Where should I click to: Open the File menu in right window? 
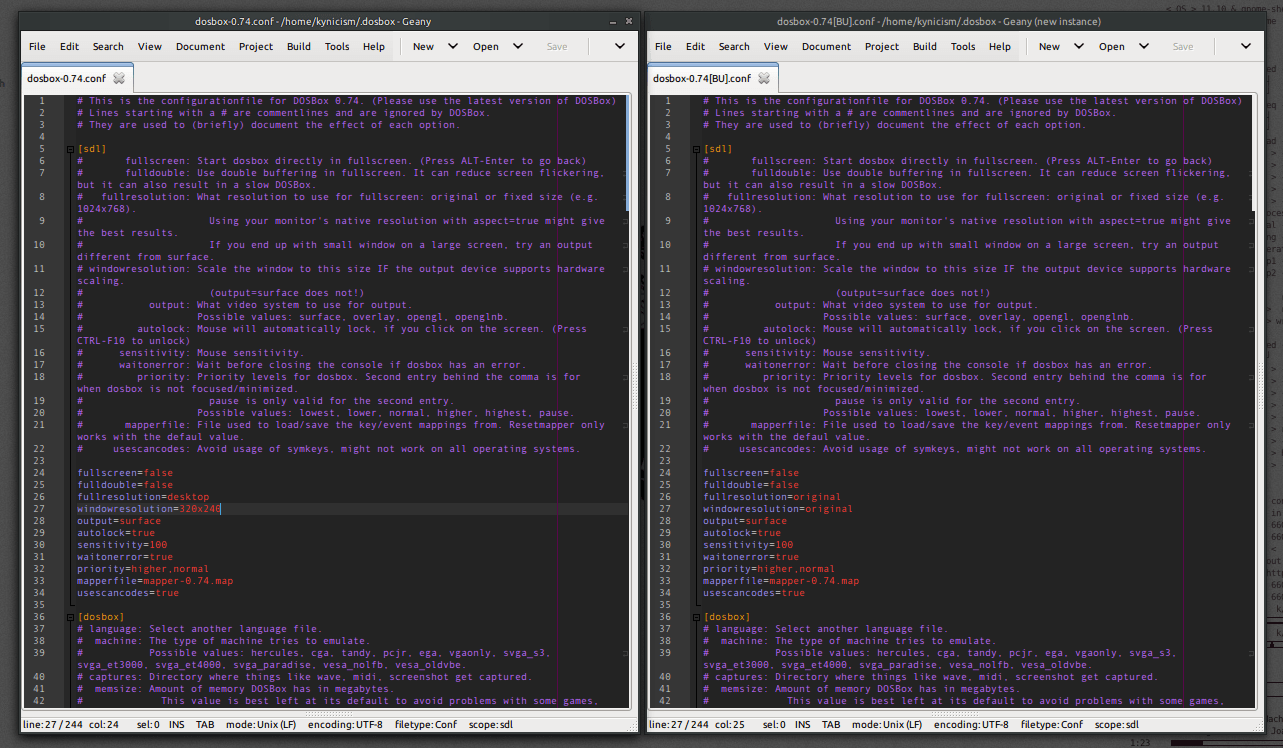(x=663, y=47)
